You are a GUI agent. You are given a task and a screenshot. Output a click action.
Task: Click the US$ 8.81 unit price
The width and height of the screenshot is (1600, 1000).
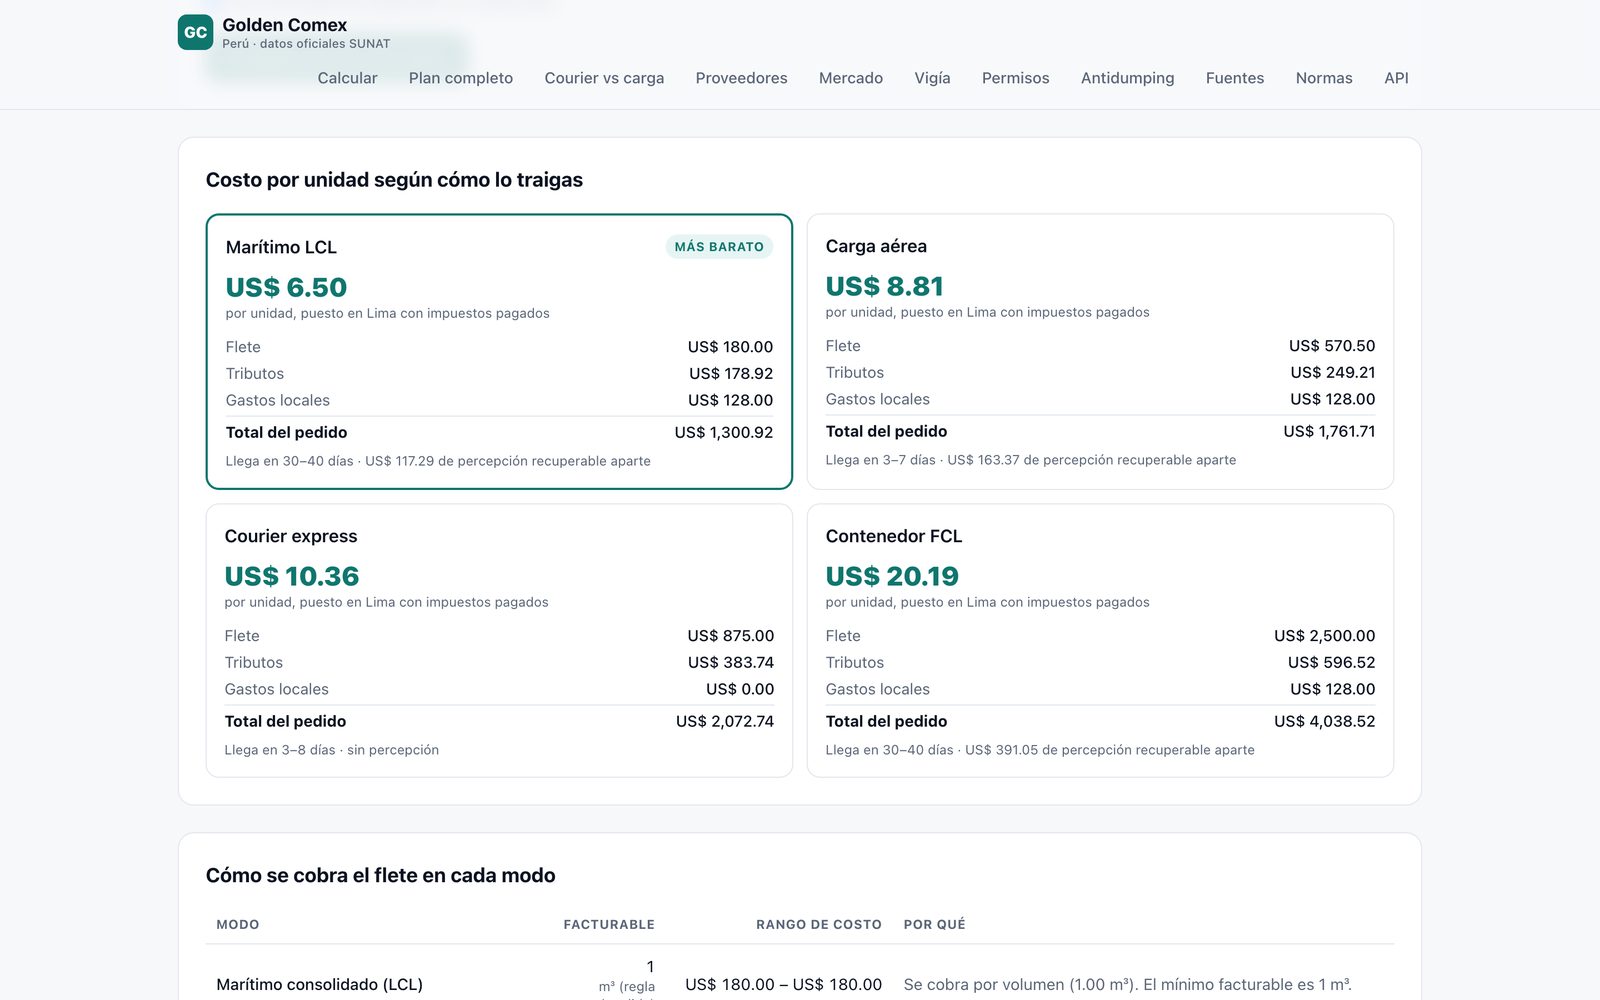pos(884,286)
